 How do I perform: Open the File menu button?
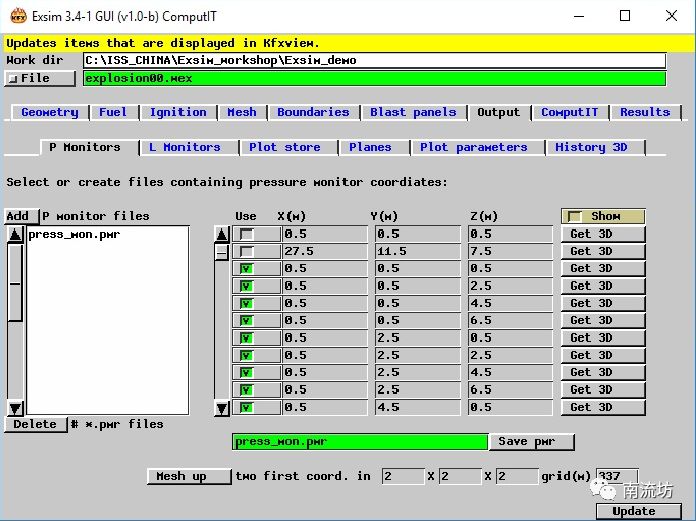(x=29, y=78)
